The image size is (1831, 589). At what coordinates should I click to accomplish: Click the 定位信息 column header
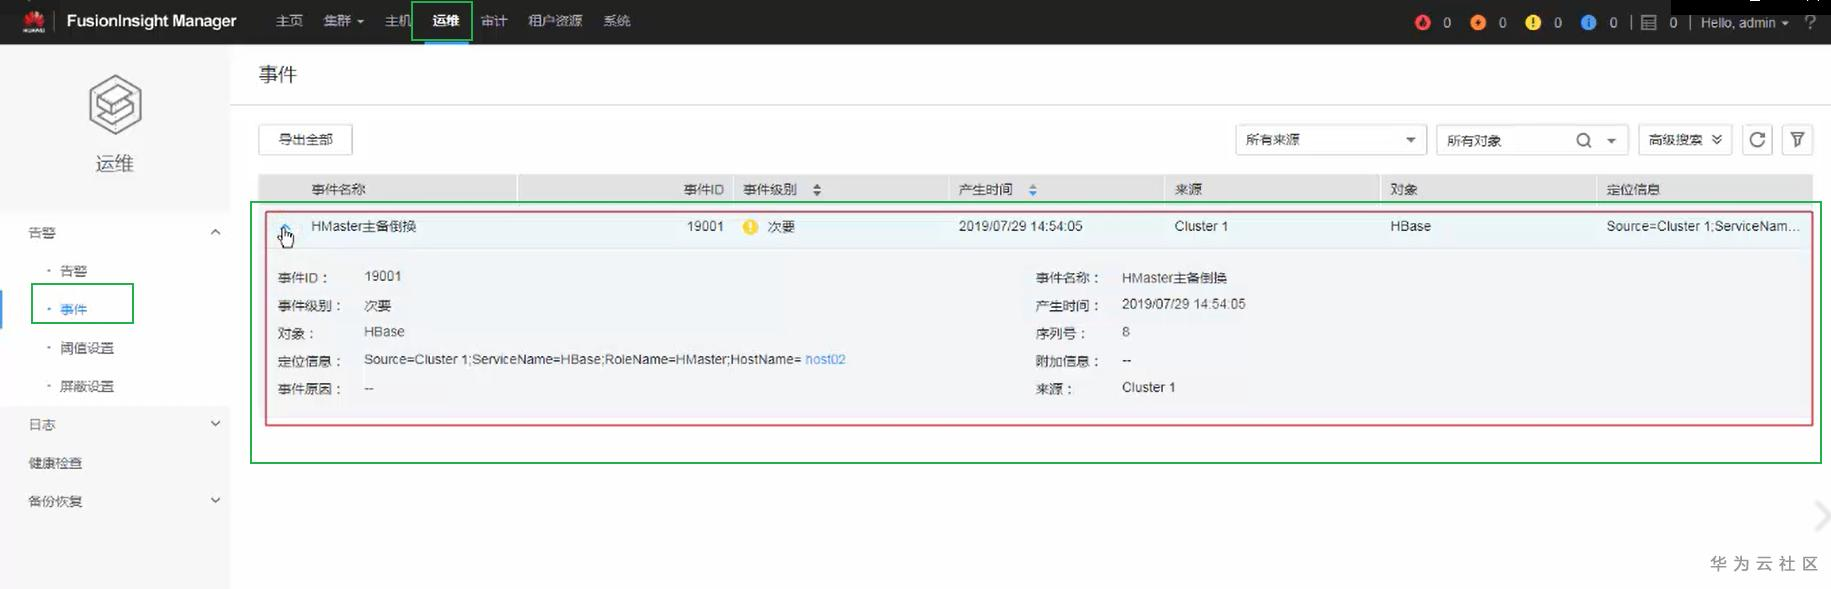[x=1633, y=189]
